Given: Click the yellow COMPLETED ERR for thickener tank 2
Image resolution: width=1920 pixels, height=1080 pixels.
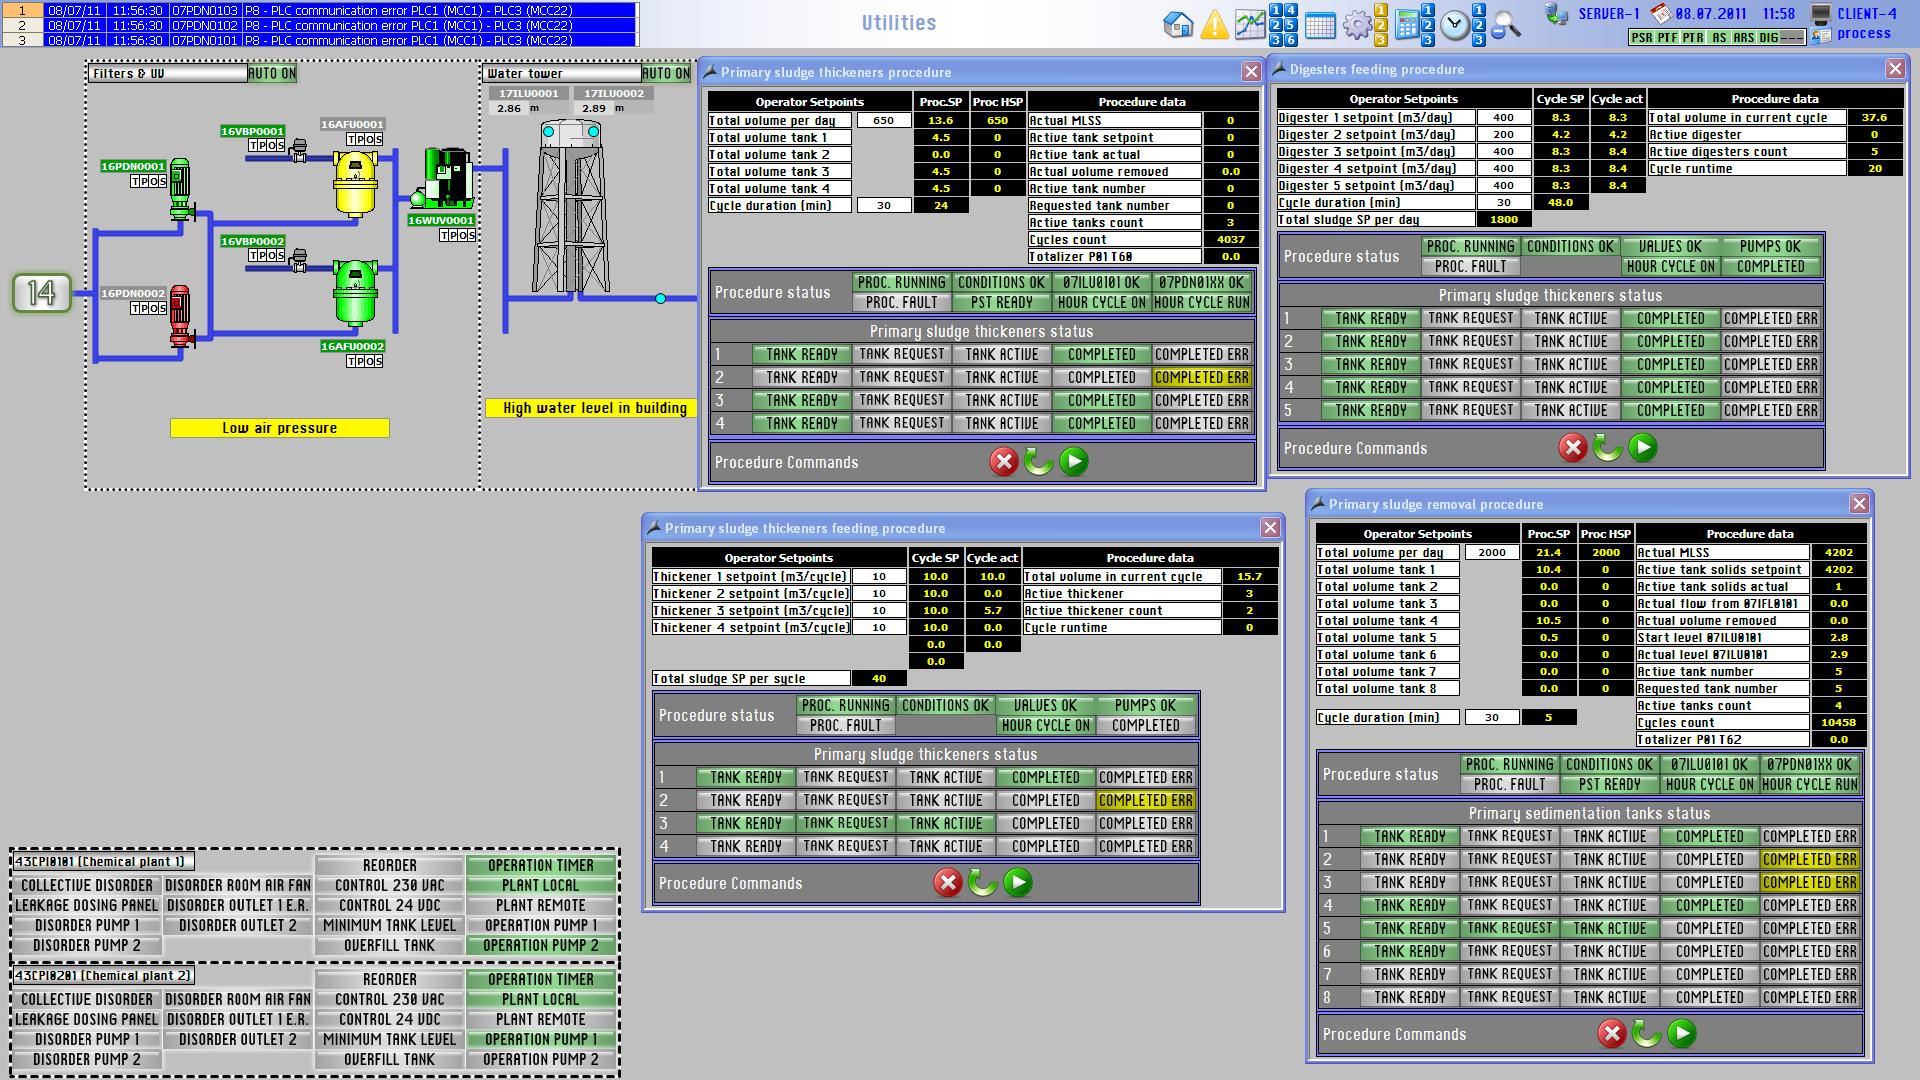Looking at the screenshot, I should point(1201,377).
